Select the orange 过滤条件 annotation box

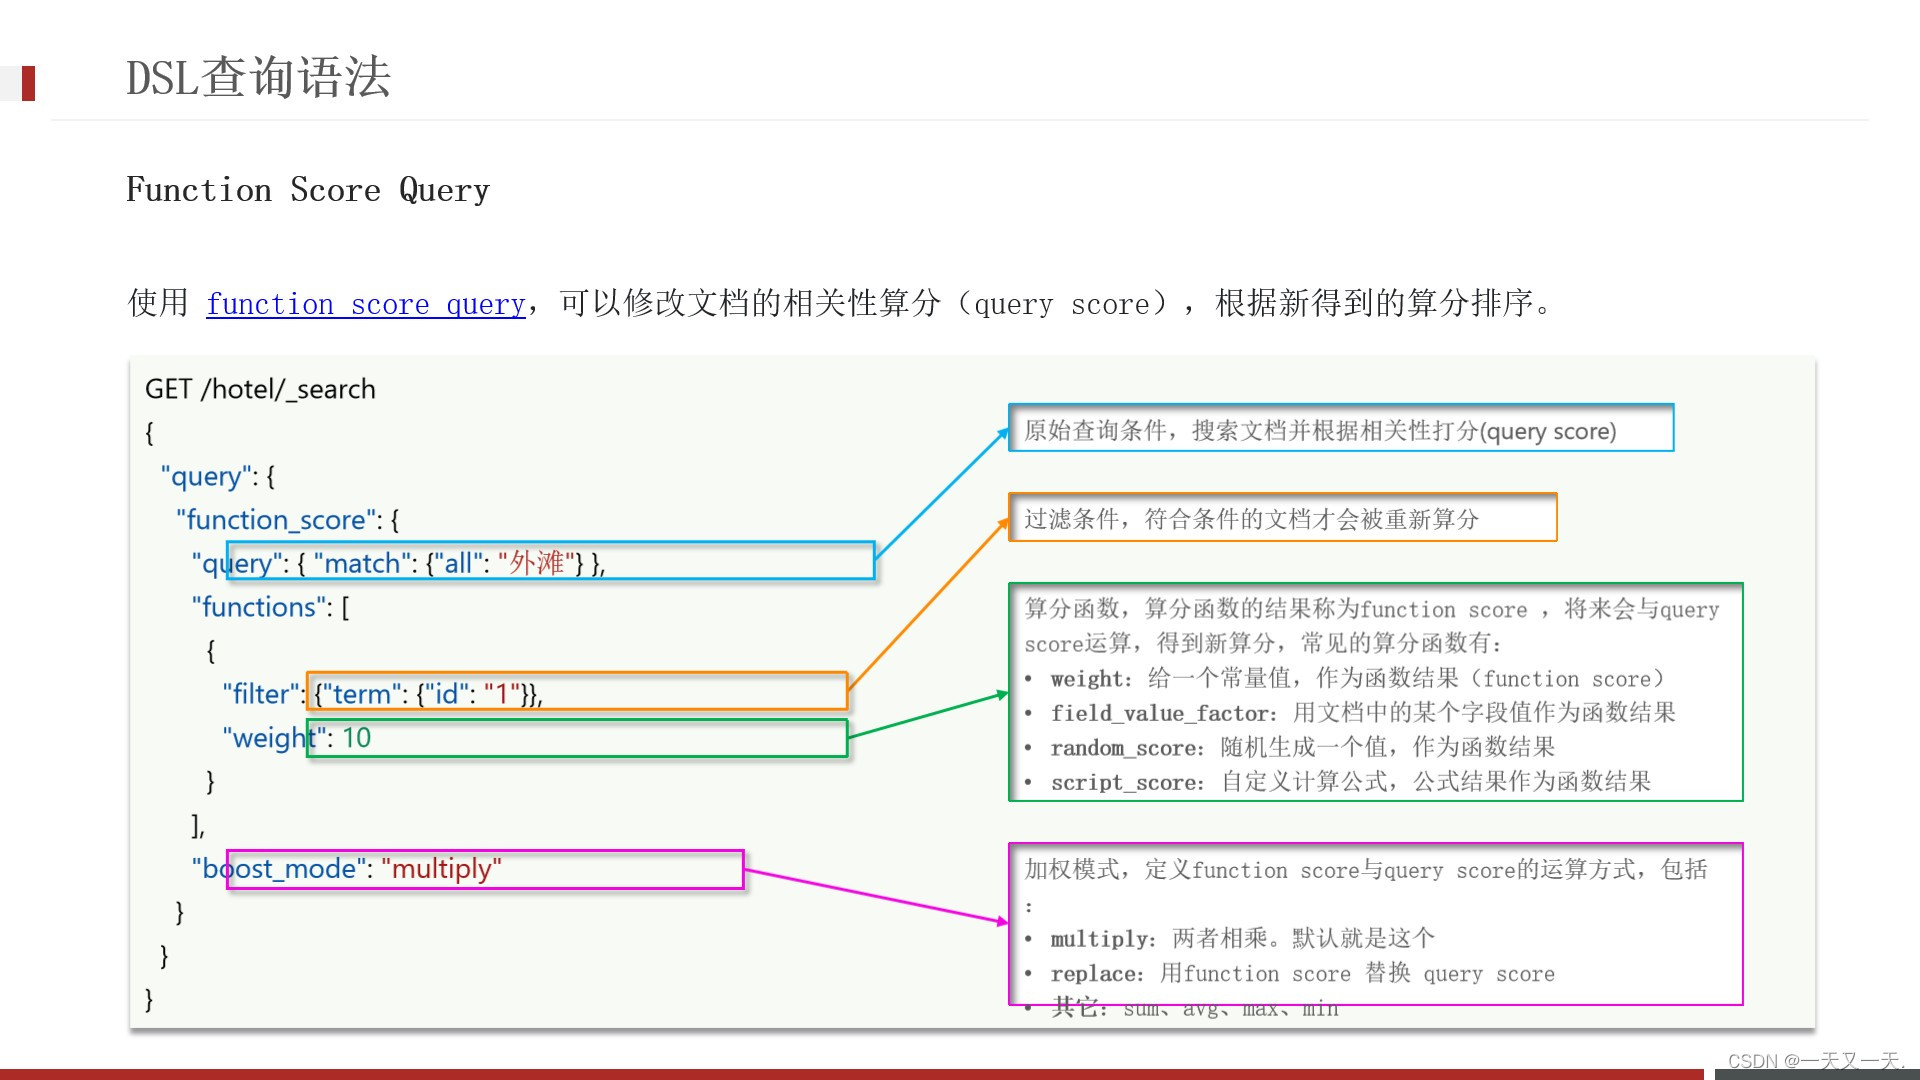tap(1283, 518)
